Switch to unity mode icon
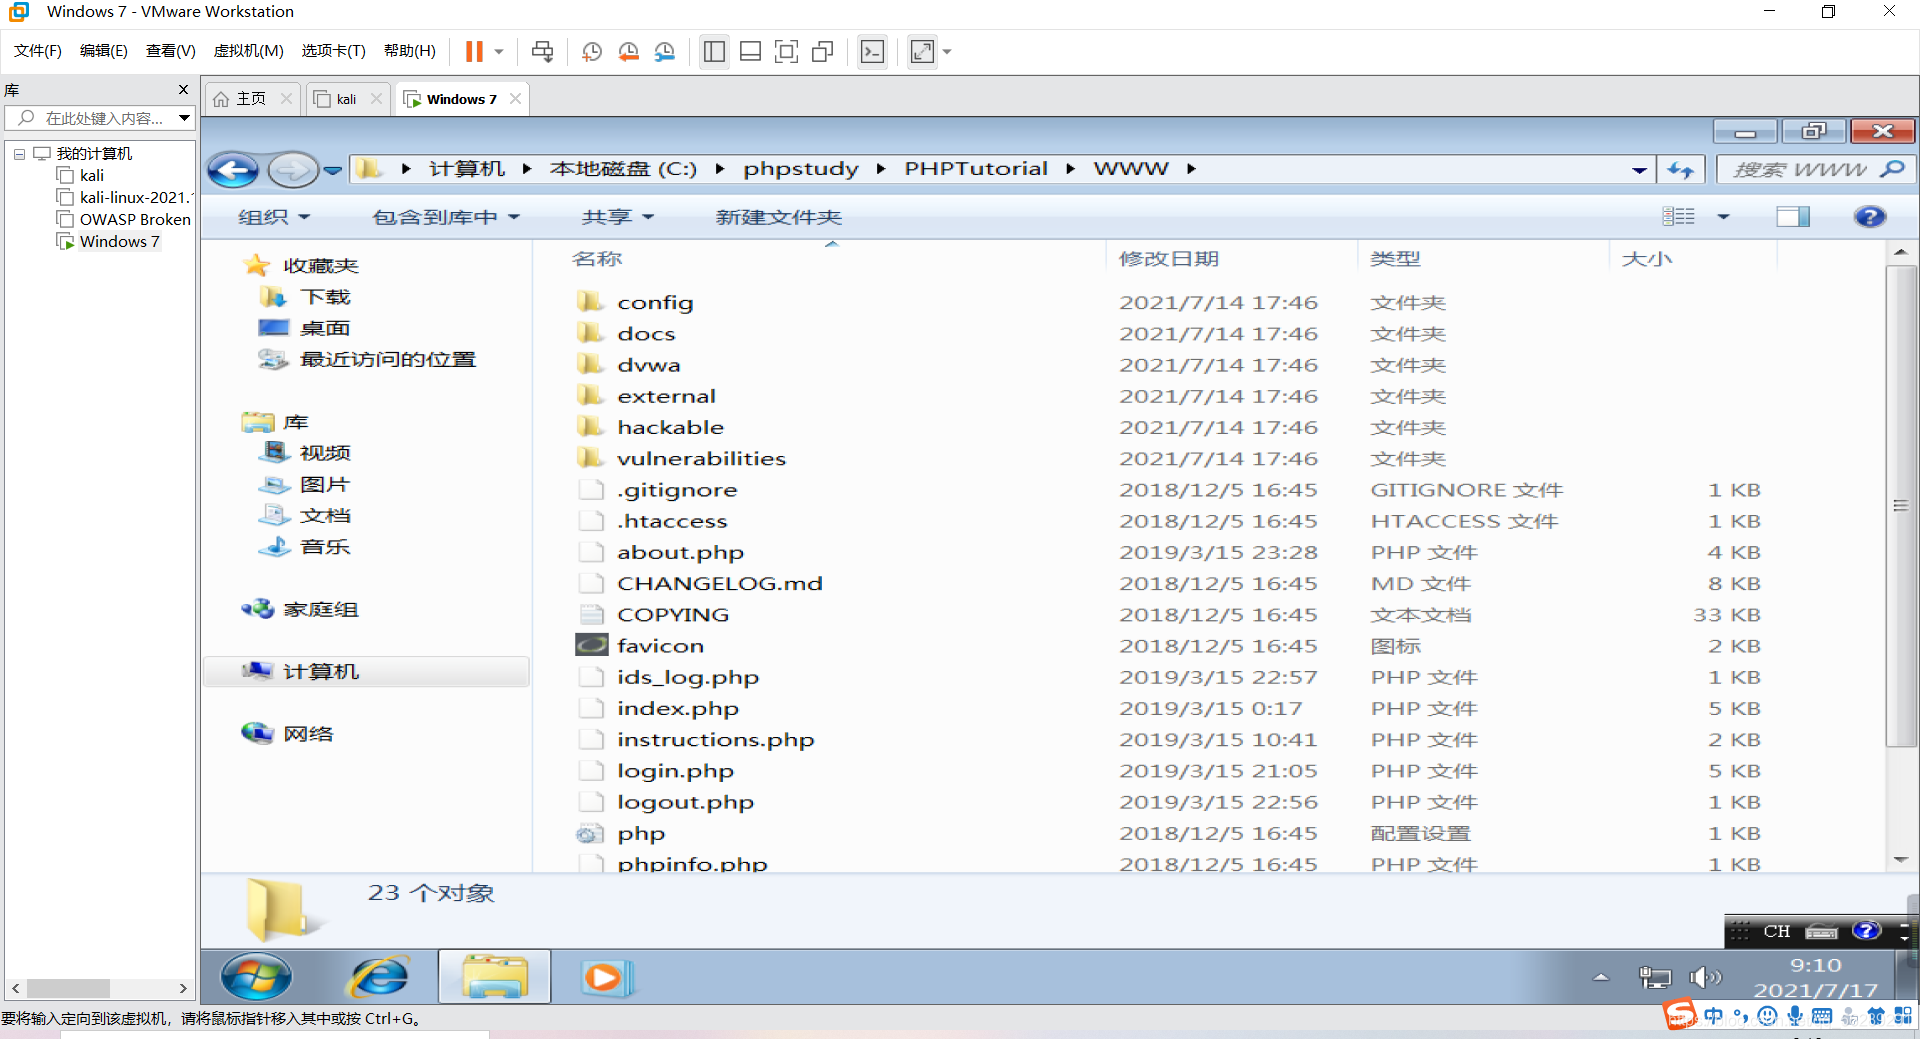The image size is (1920, 1039). pos(823,51)
